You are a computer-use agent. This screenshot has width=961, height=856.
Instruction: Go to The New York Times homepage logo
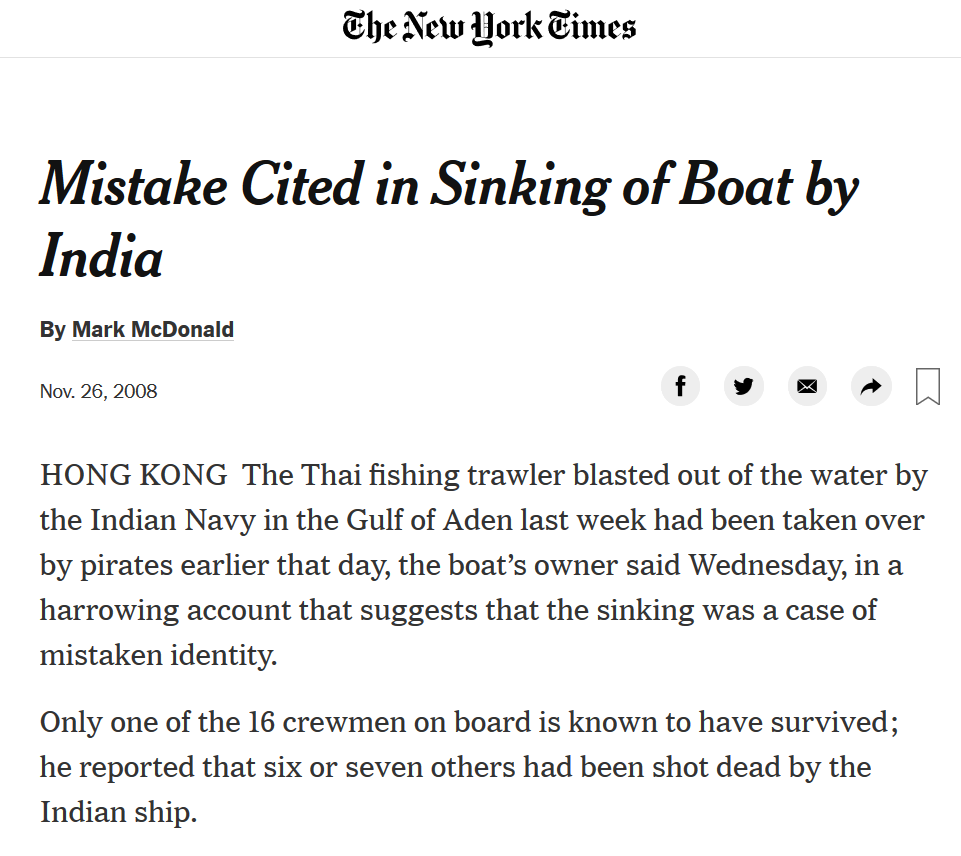pos(489,28)
